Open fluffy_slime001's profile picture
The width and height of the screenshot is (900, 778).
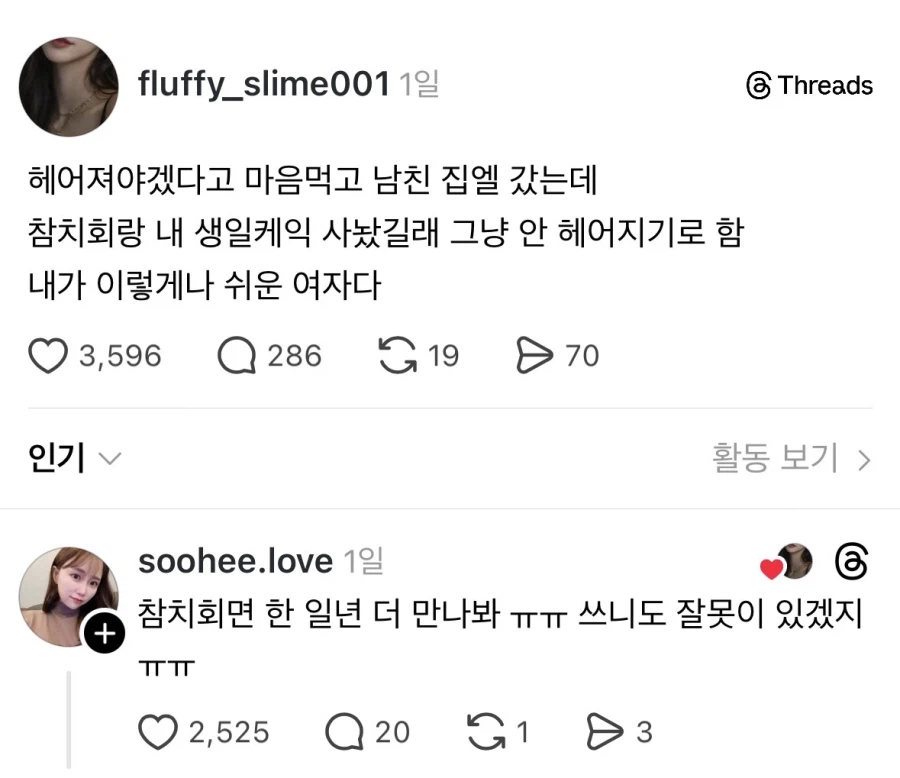68,86
